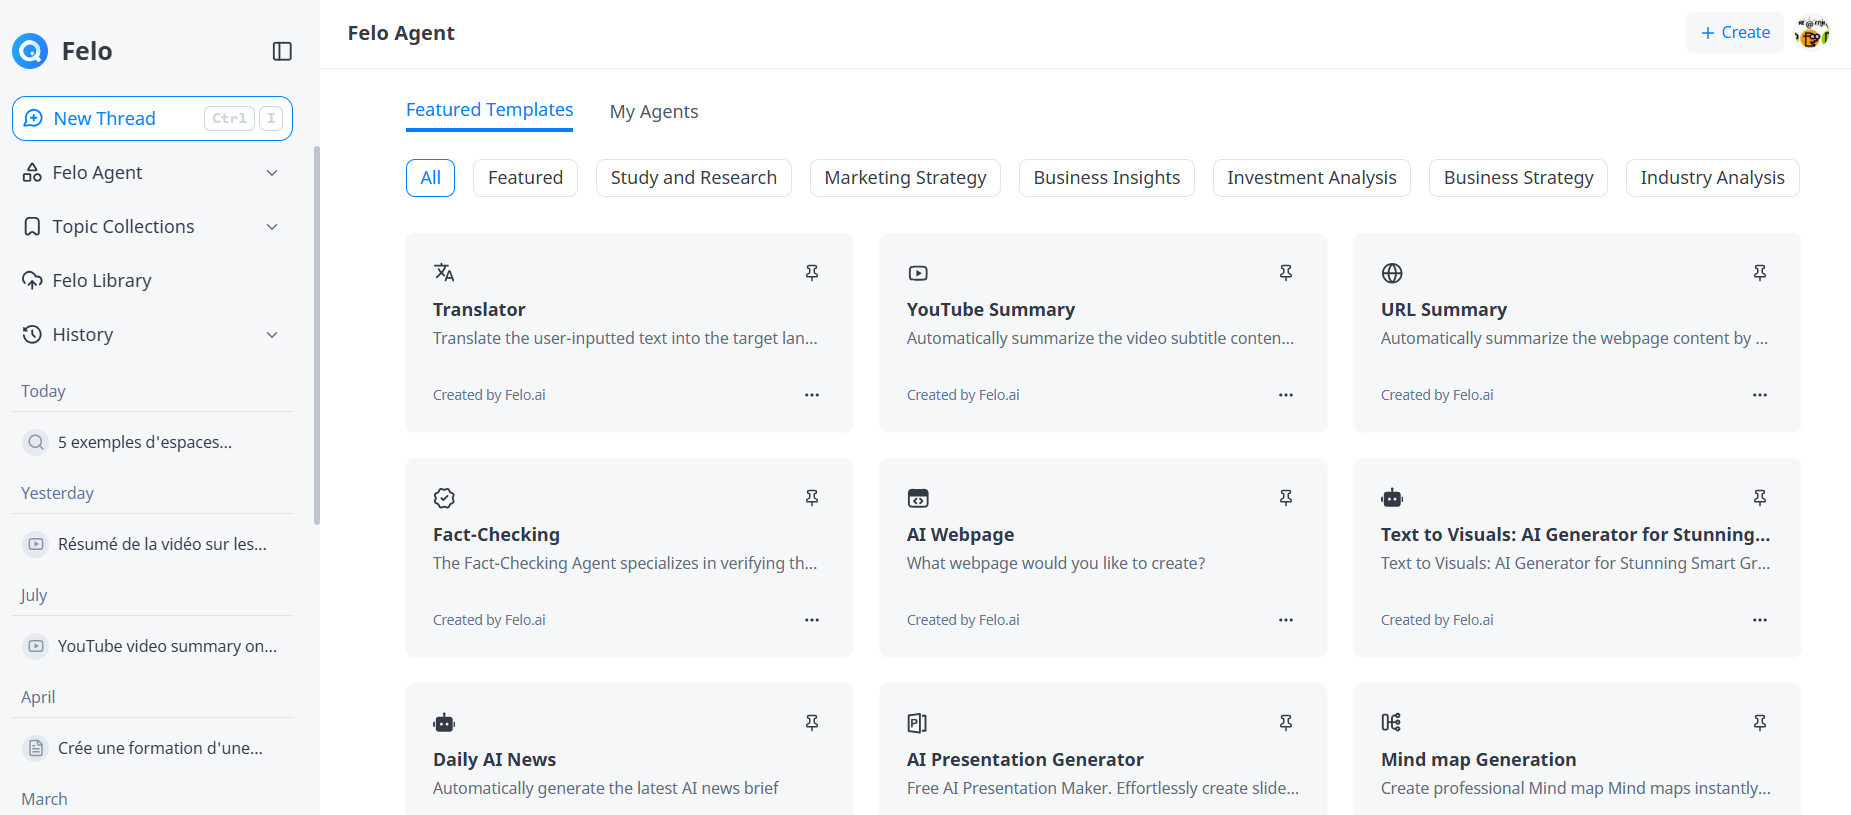
Task: Click the sidebar vertical scrollbar
Action: coord(317,335)
